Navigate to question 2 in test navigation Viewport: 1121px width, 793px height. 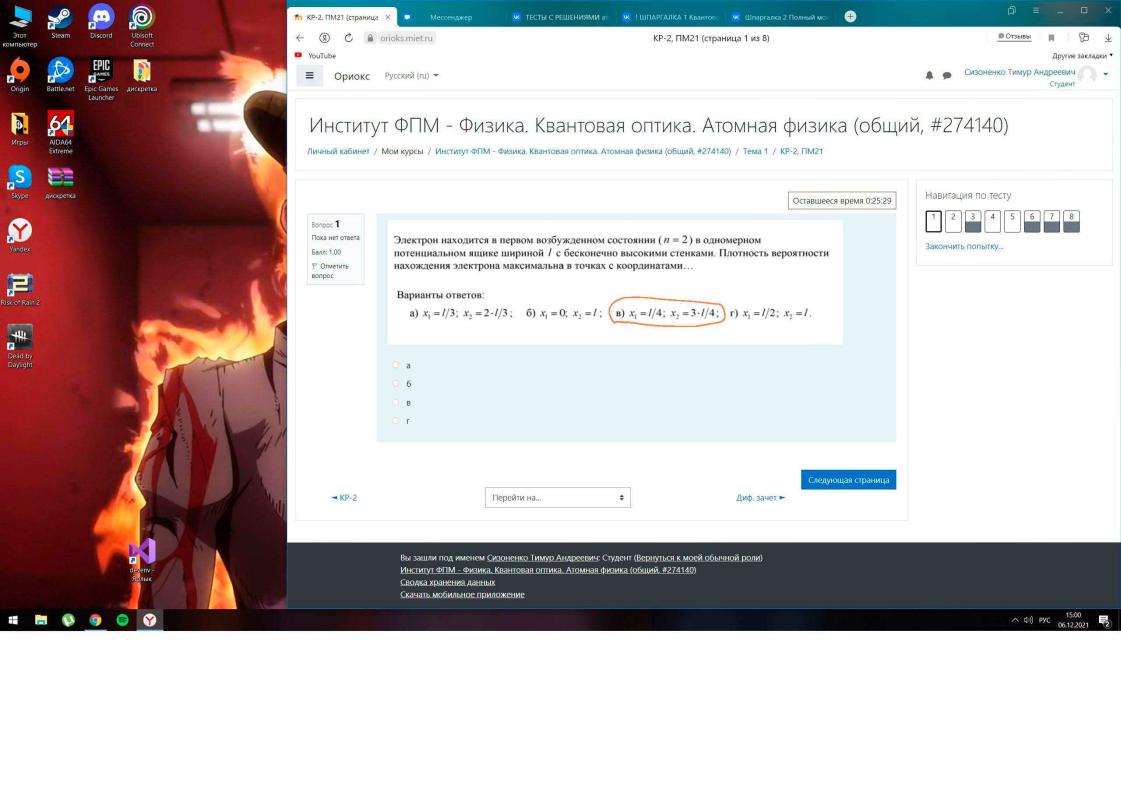(953, 221)
